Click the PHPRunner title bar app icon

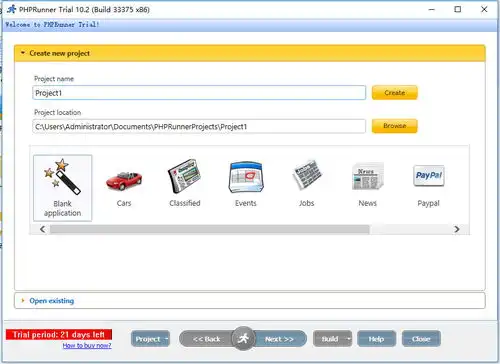12,9
